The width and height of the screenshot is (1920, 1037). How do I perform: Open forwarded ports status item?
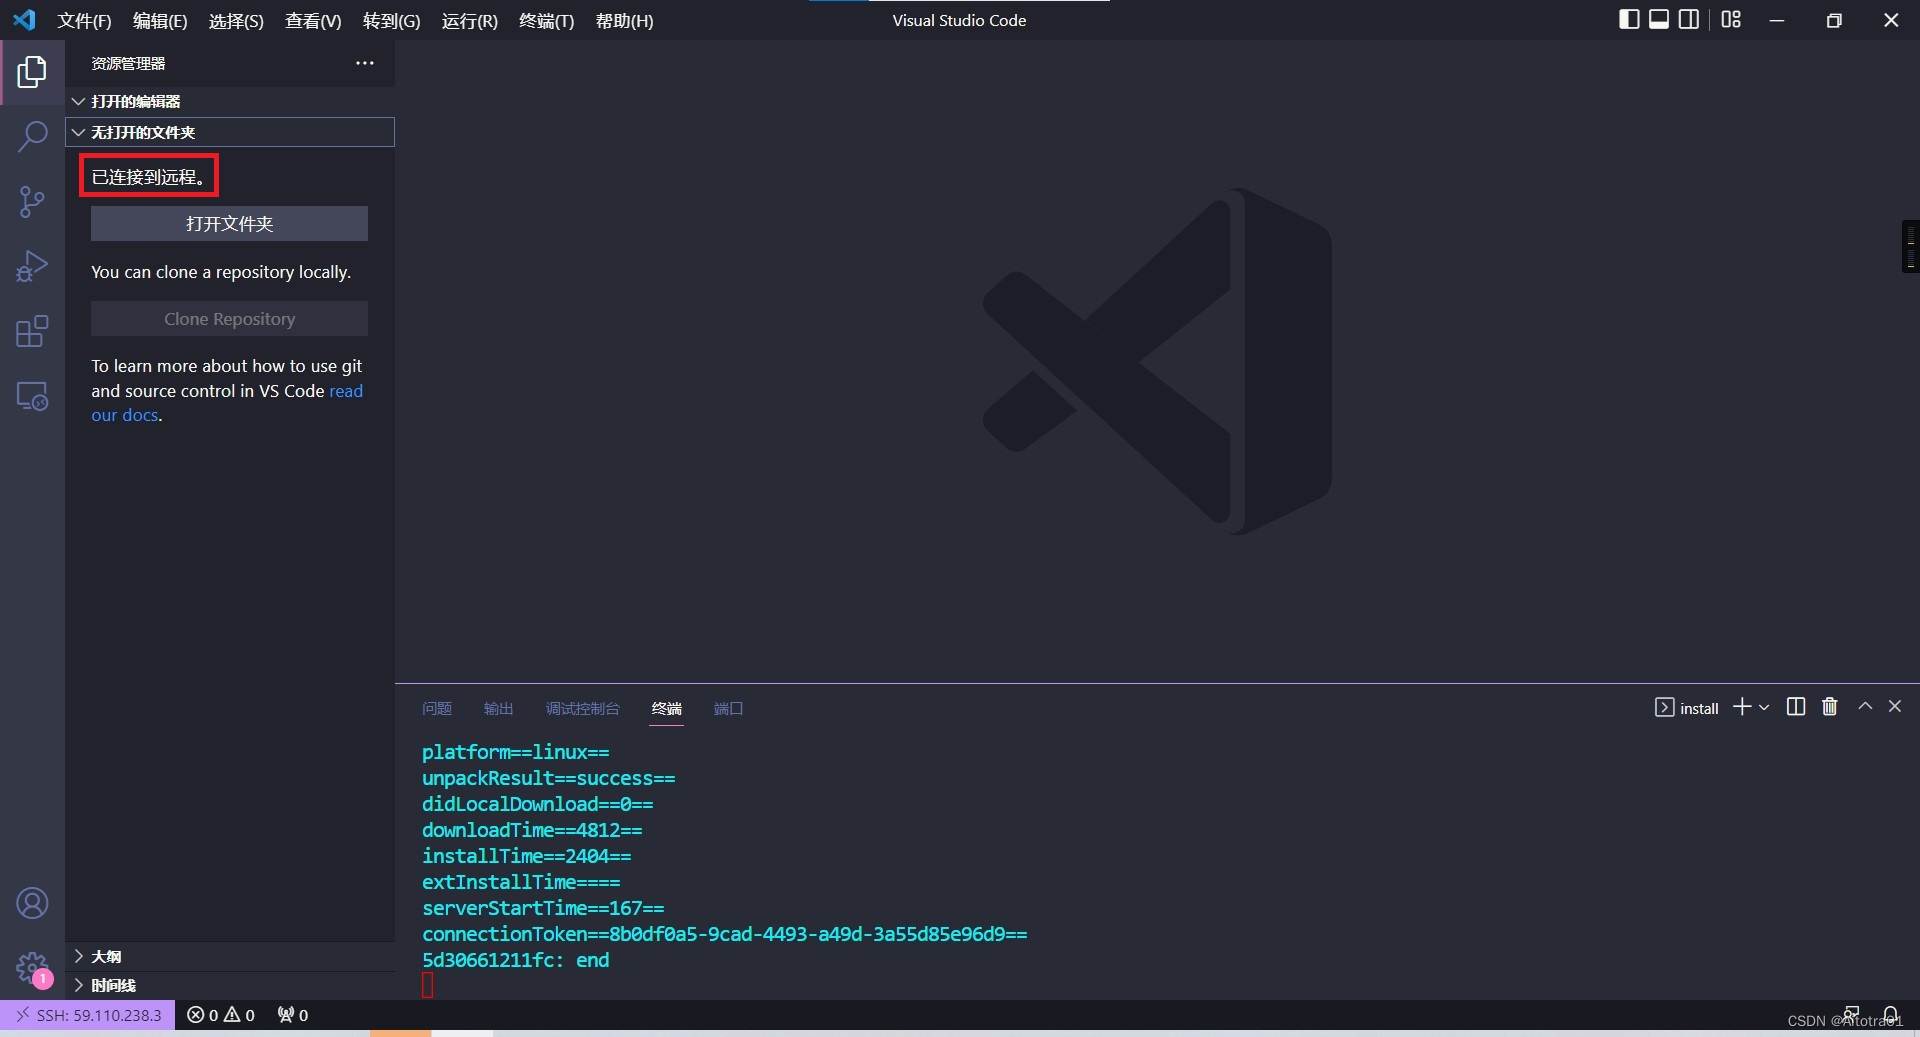click(293, 1015)
